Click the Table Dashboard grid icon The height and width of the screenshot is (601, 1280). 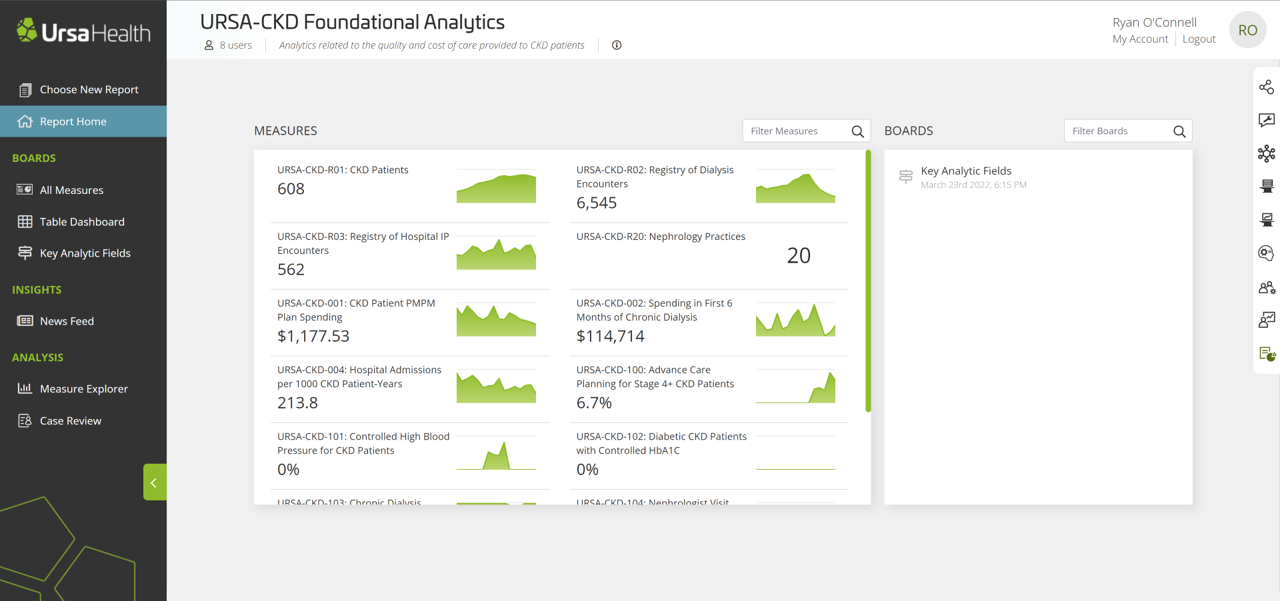click(25, 221)
